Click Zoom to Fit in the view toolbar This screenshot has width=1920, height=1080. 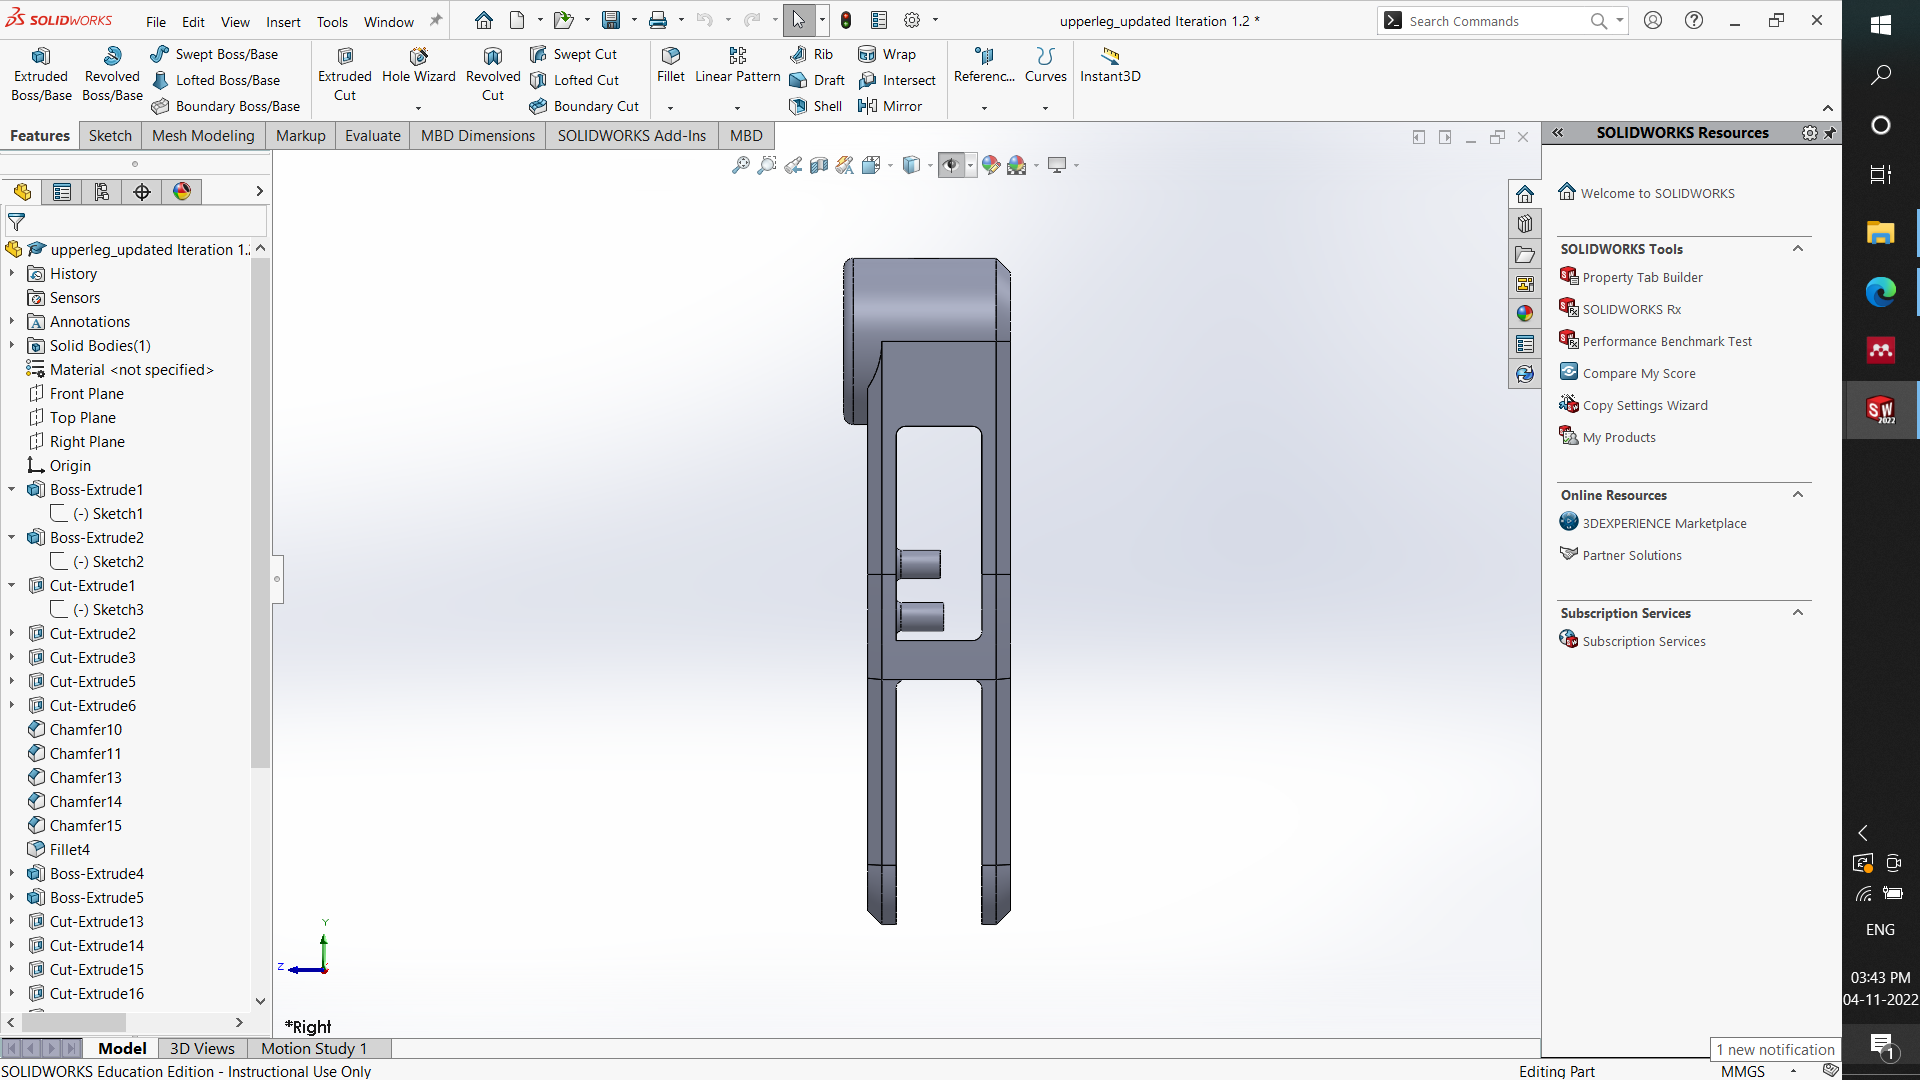[741, 165]
